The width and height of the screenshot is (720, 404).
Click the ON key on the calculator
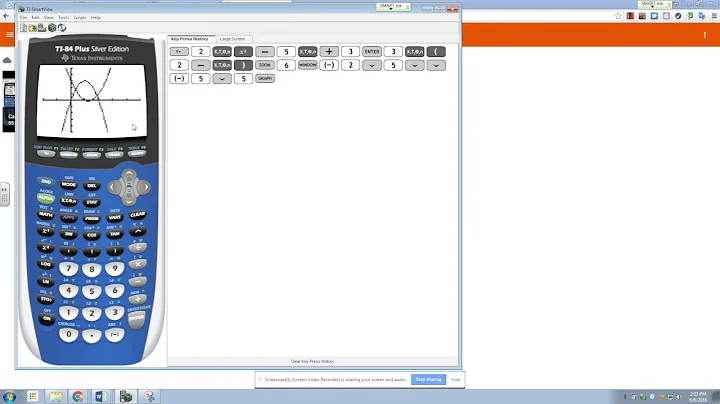(x=46, y=319)
